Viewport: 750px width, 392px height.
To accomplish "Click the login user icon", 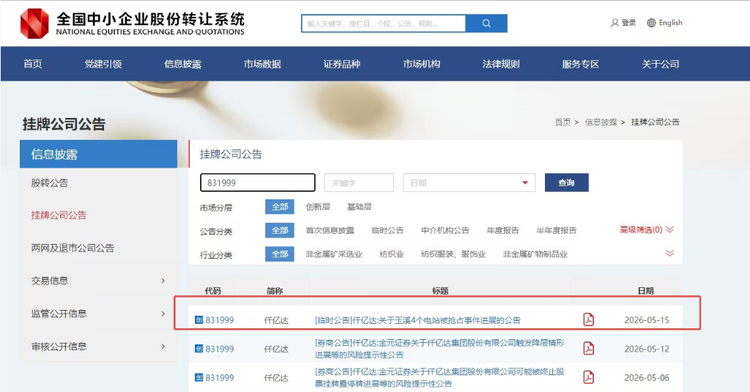I will click(614, 23).
